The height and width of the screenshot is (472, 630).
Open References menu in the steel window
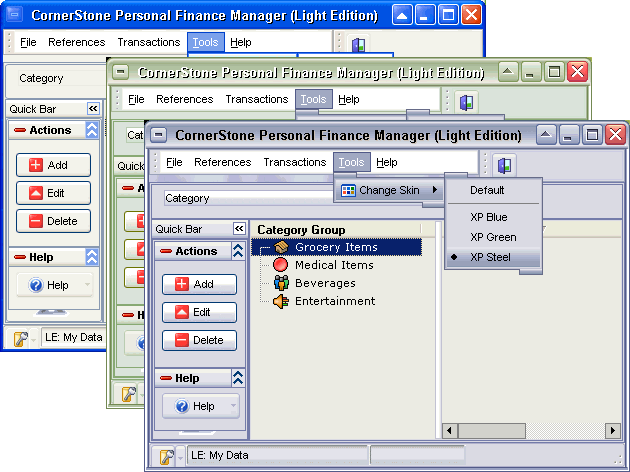[223, 162]
